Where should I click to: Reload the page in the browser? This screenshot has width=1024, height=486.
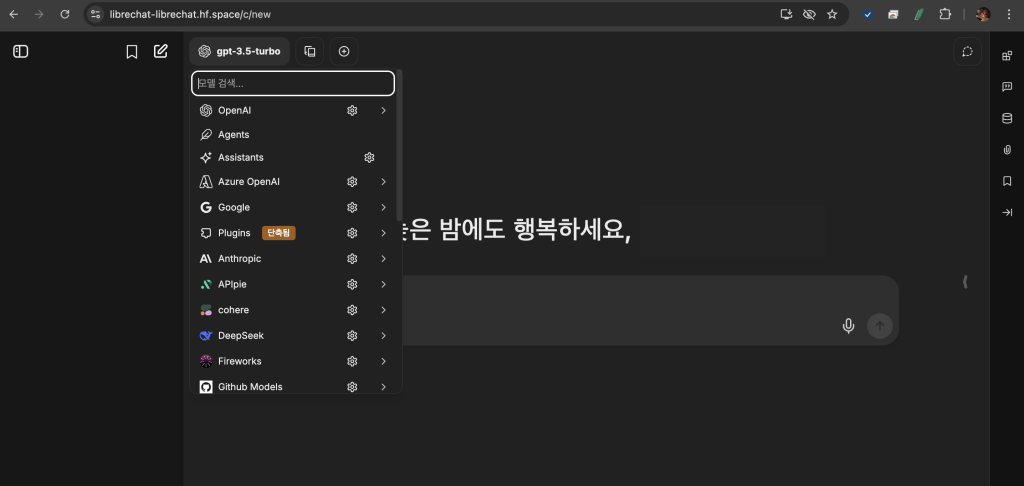[65, 14]
